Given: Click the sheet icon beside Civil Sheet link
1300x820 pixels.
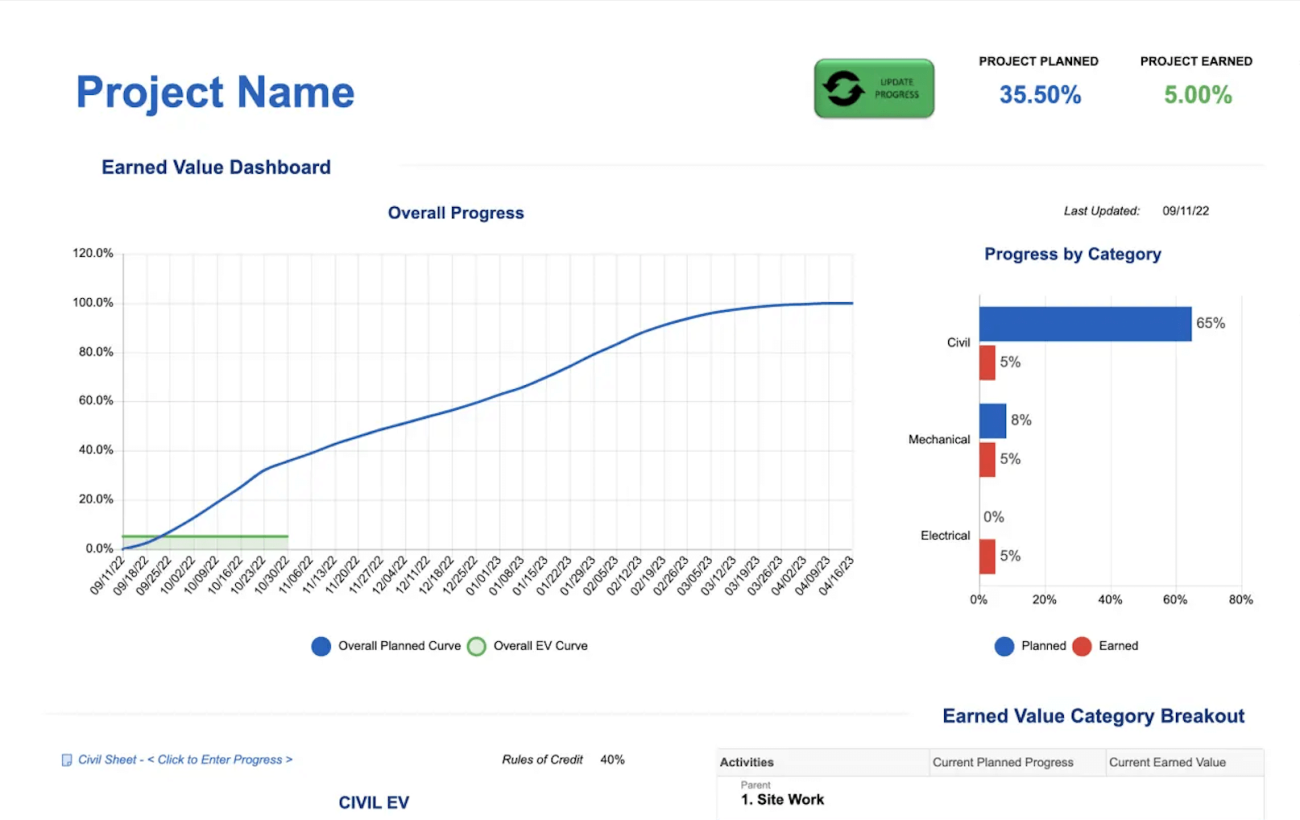Looking at the screenshot, I should [x=67, y=760].
